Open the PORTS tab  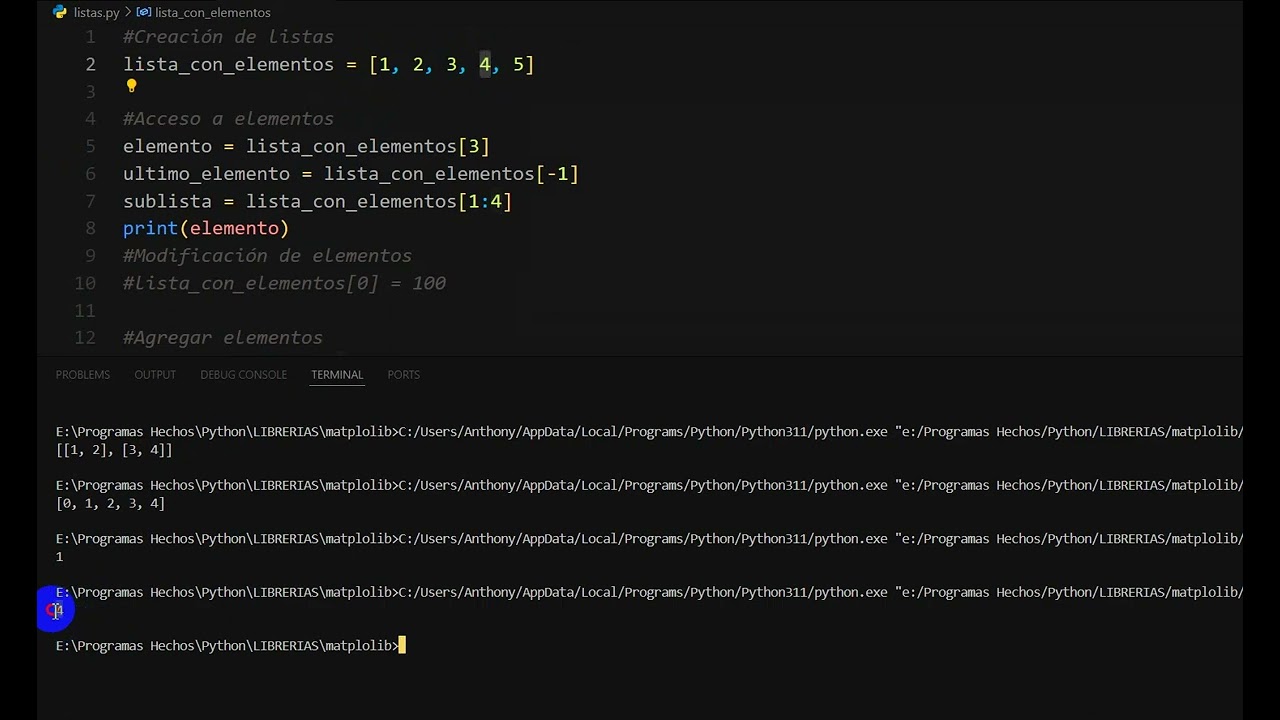click(x=403, y=374)
